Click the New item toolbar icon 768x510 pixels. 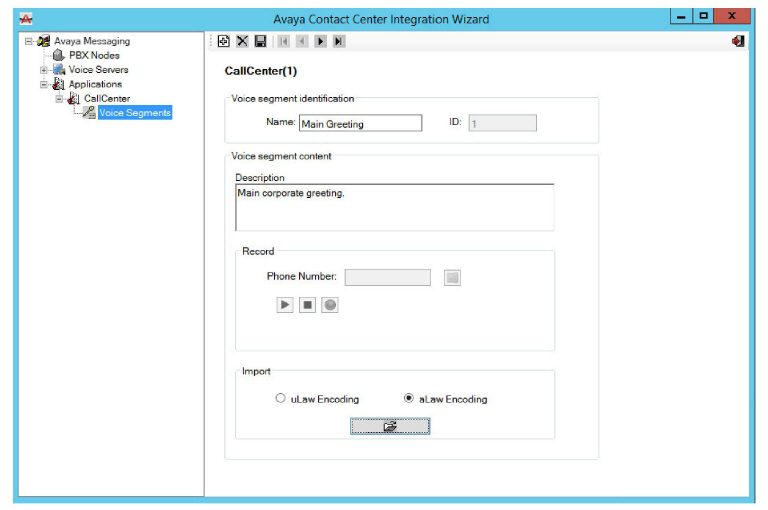[223, 41]
